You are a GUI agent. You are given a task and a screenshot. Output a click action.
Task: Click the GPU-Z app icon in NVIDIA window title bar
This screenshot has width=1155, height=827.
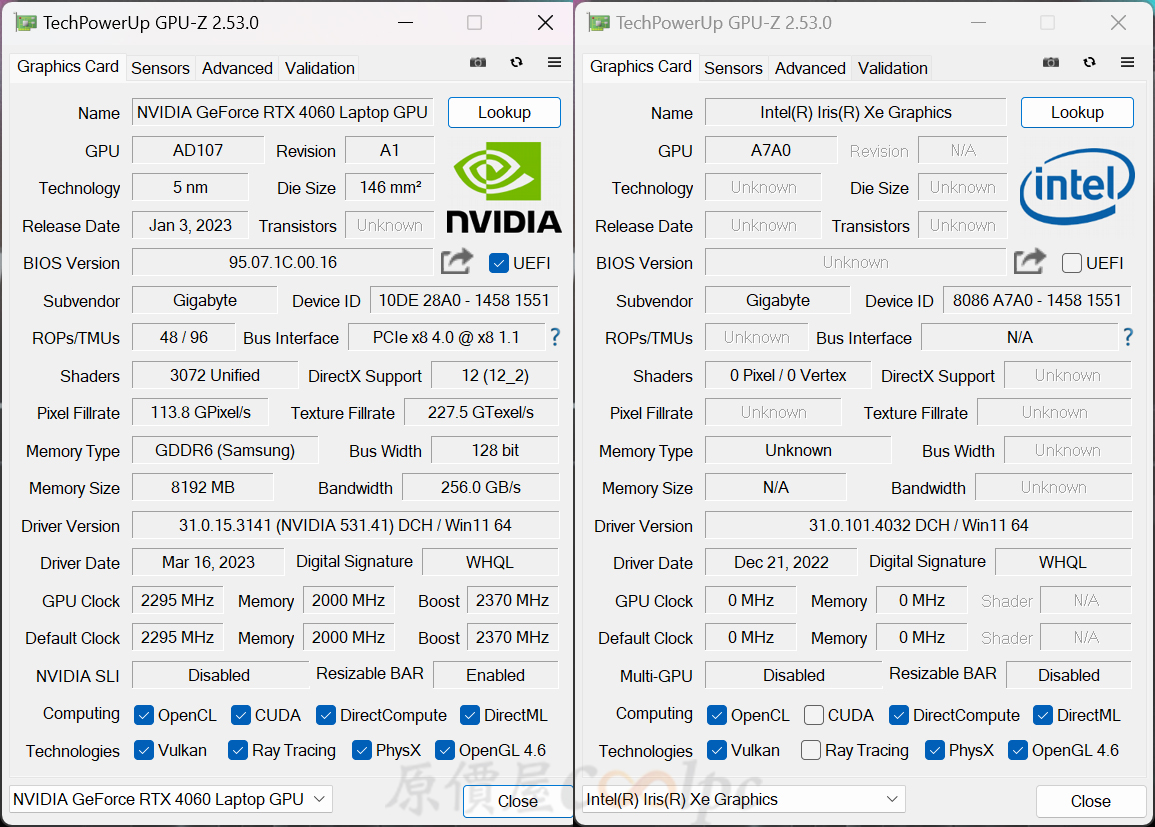click(x=26, y=23)
